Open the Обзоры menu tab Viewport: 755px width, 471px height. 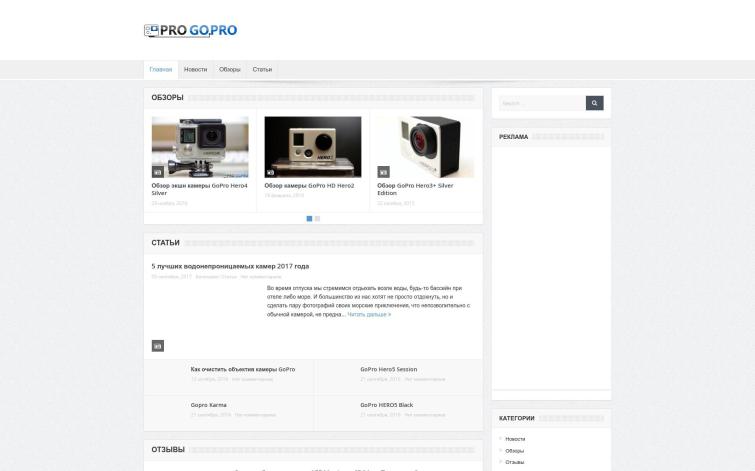(x=230, y=69)
